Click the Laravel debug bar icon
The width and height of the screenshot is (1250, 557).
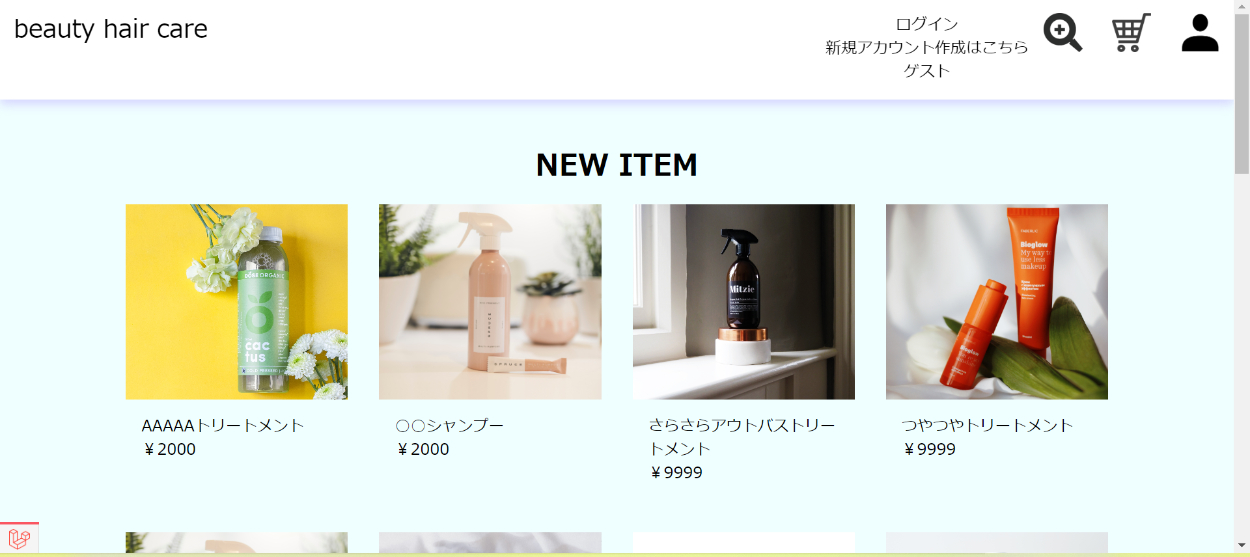(x=19, y=539)
